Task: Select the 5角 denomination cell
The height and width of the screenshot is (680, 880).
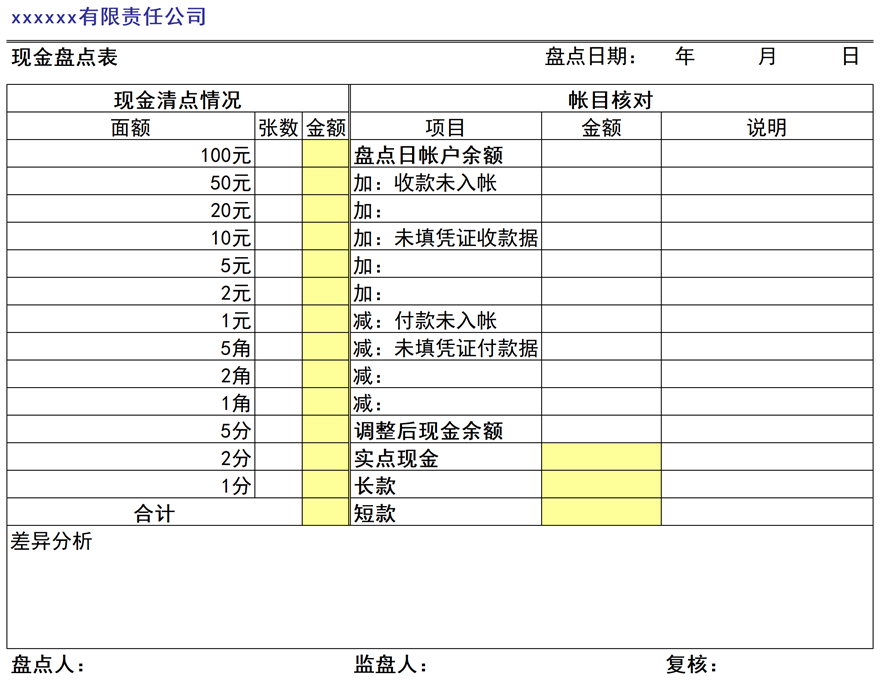Action: point(131,347)
